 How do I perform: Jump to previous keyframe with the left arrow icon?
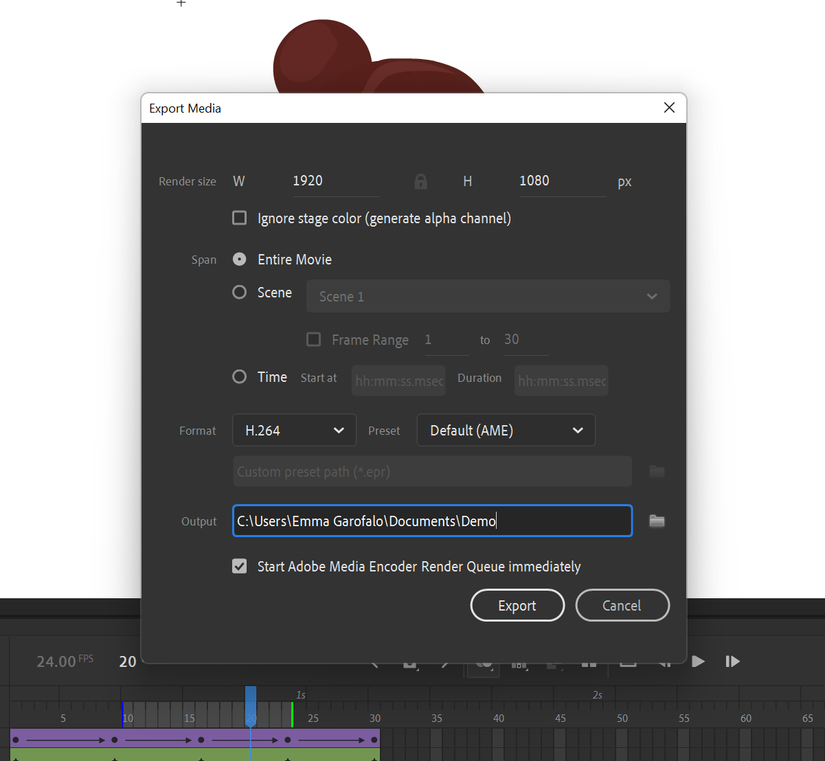click(x=375, y=661)
